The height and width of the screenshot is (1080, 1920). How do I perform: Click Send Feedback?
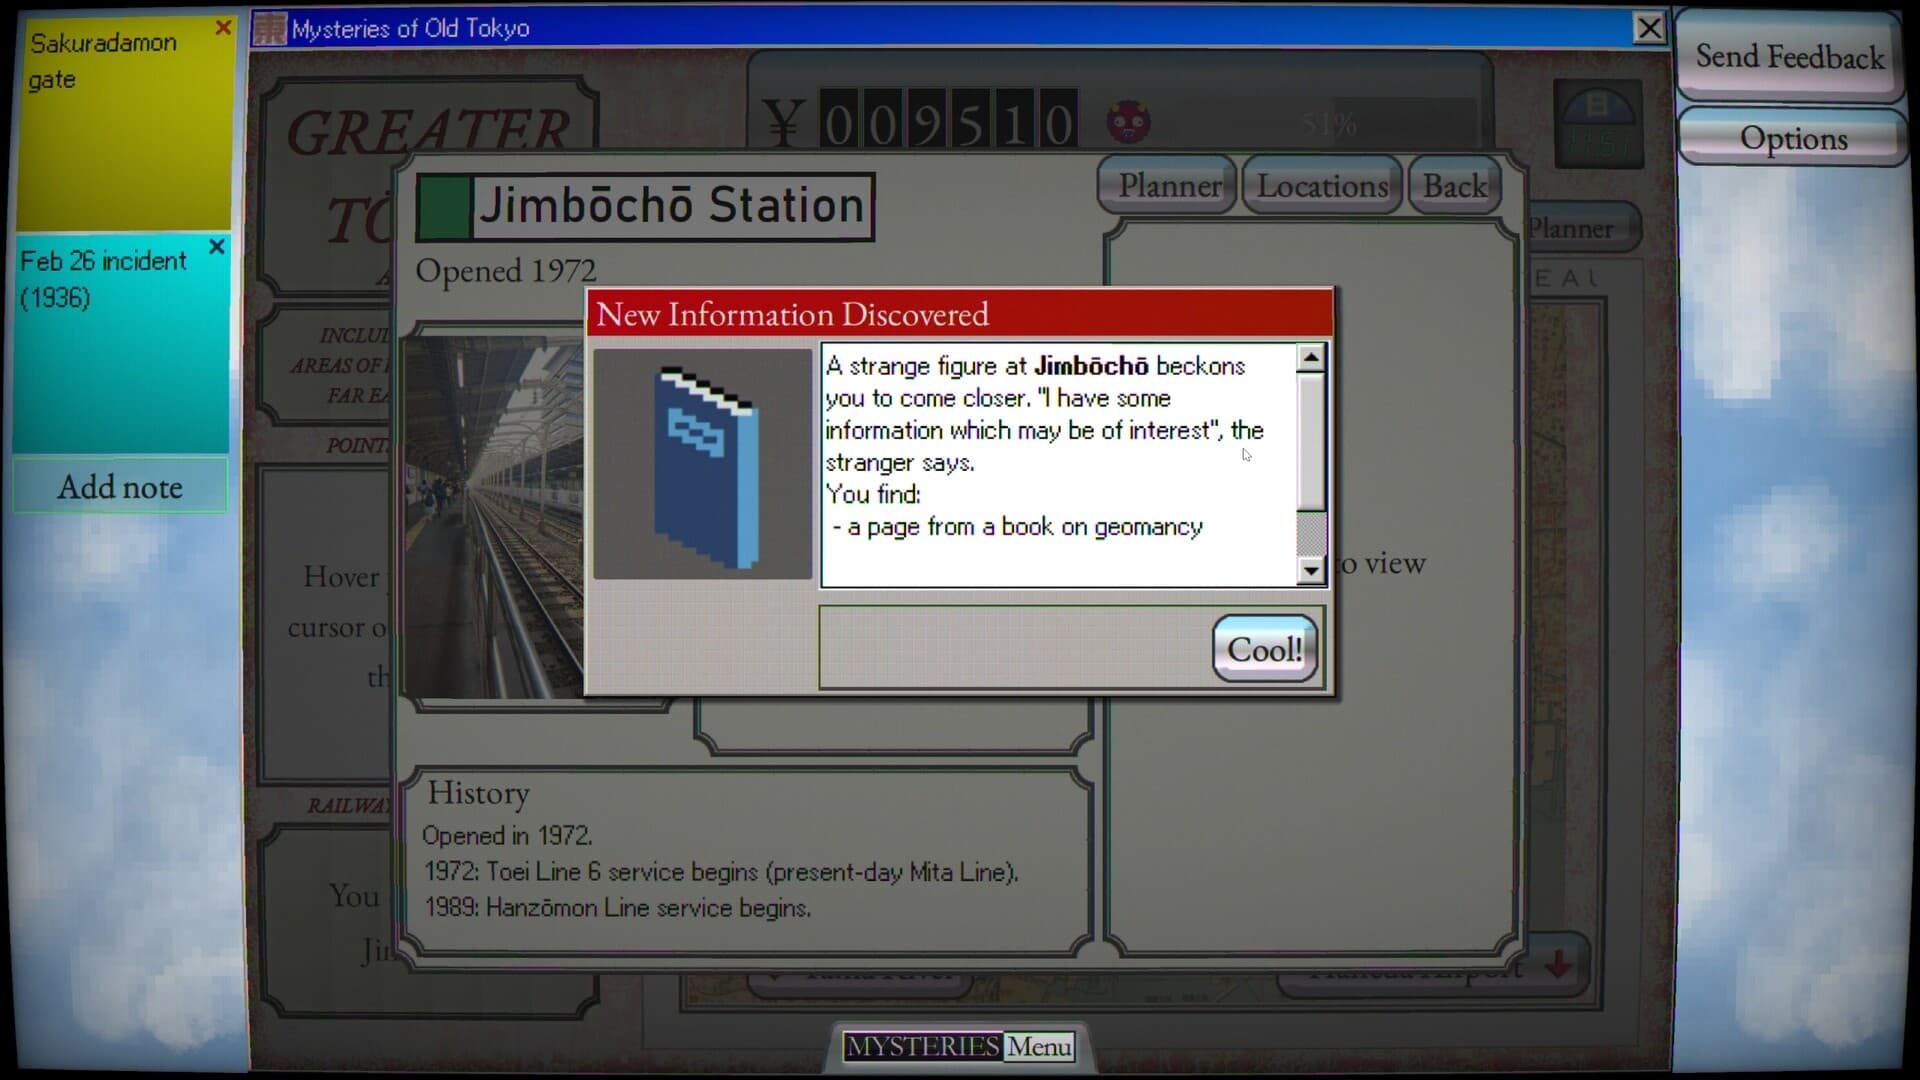(x=1788, y=57)
